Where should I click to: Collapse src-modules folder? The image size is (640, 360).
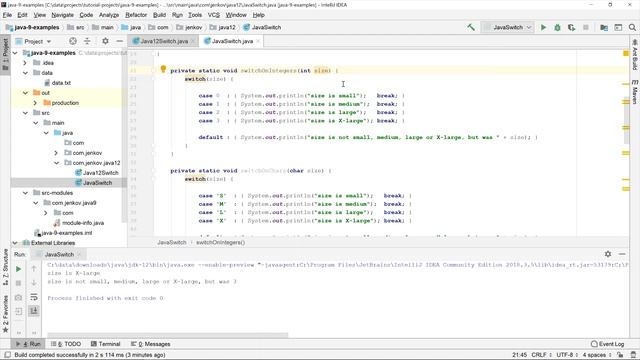point(25,193)
